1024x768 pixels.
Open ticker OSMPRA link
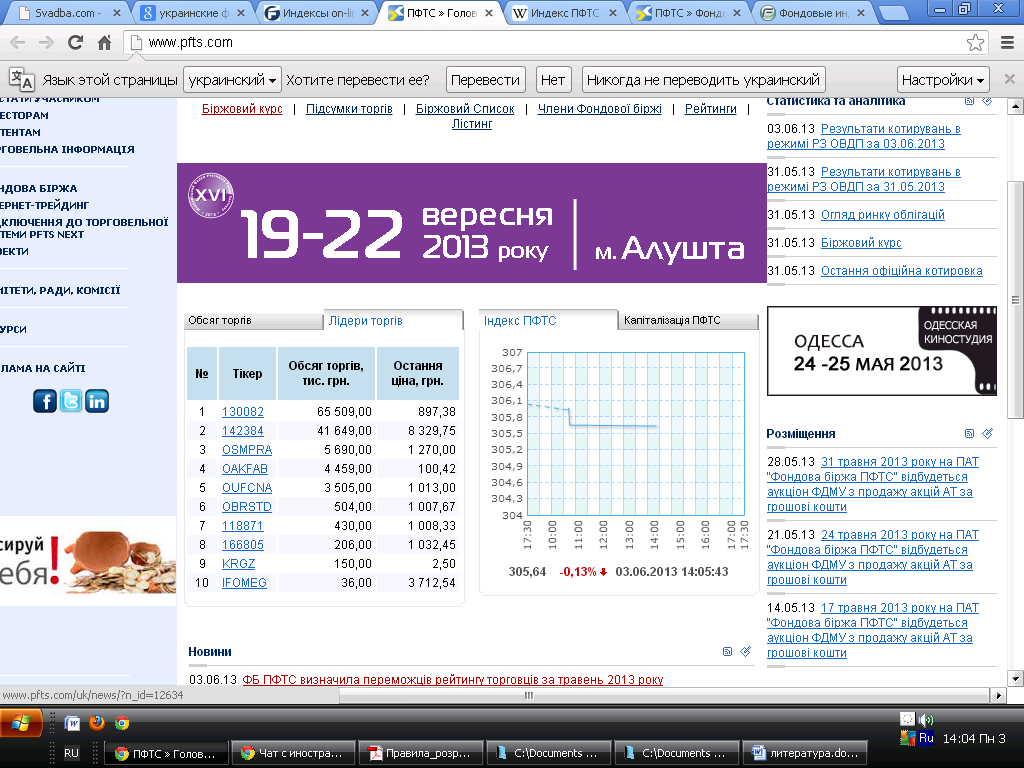click(247, 449)
